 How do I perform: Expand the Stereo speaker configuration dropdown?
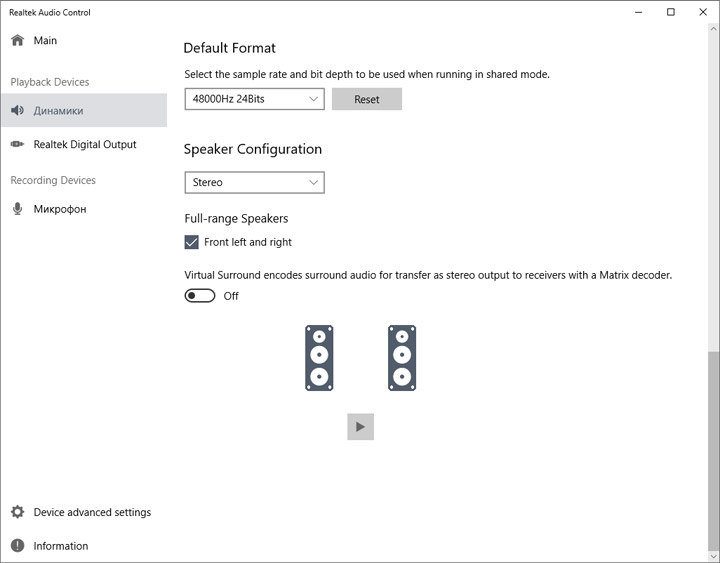coord(255,183)
